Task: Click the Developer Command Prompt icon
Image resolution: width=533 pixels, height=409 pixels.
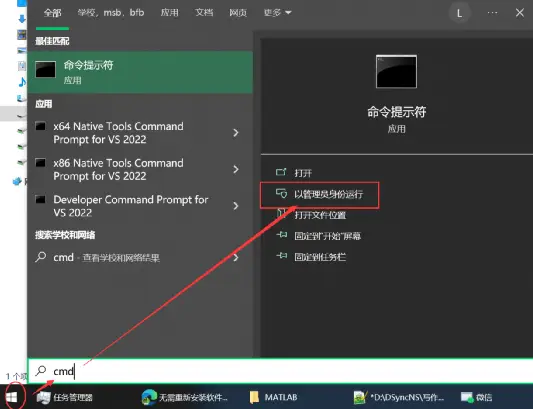Action: pos(40,200)
